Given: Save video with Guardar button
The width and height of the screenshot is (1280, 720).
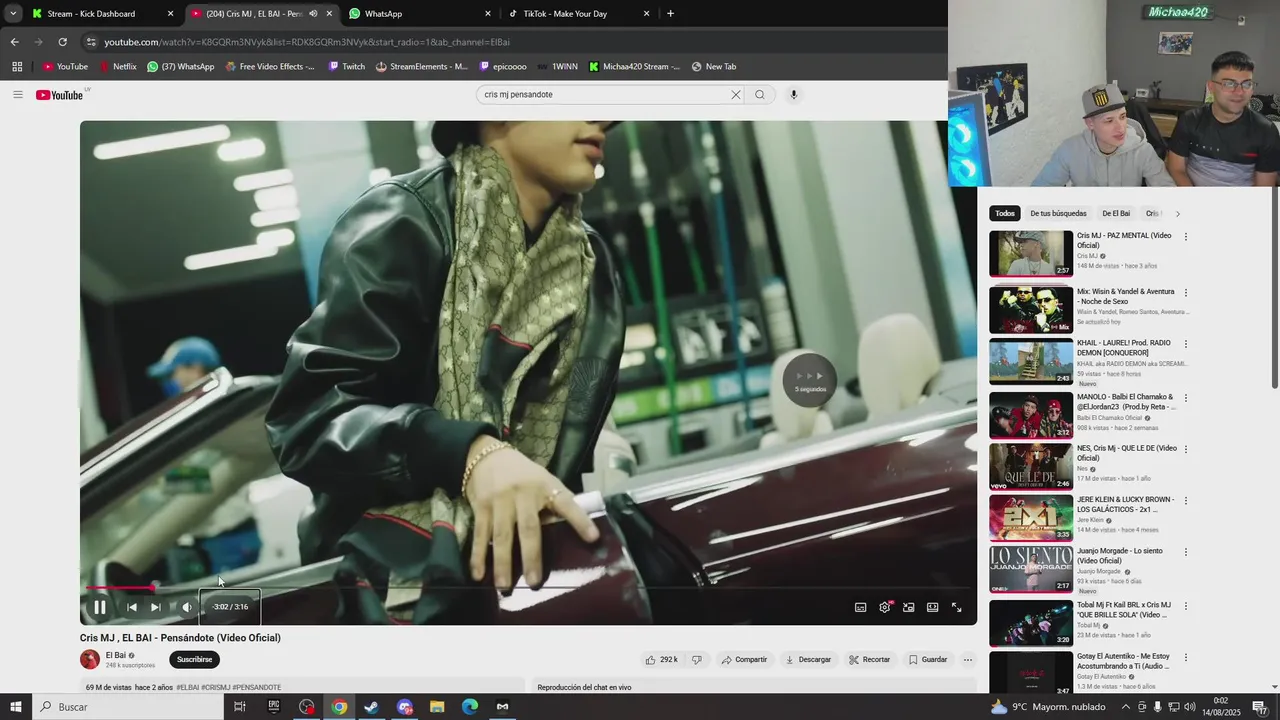Looking at the screenshot, I should click(x=928, y=660).
